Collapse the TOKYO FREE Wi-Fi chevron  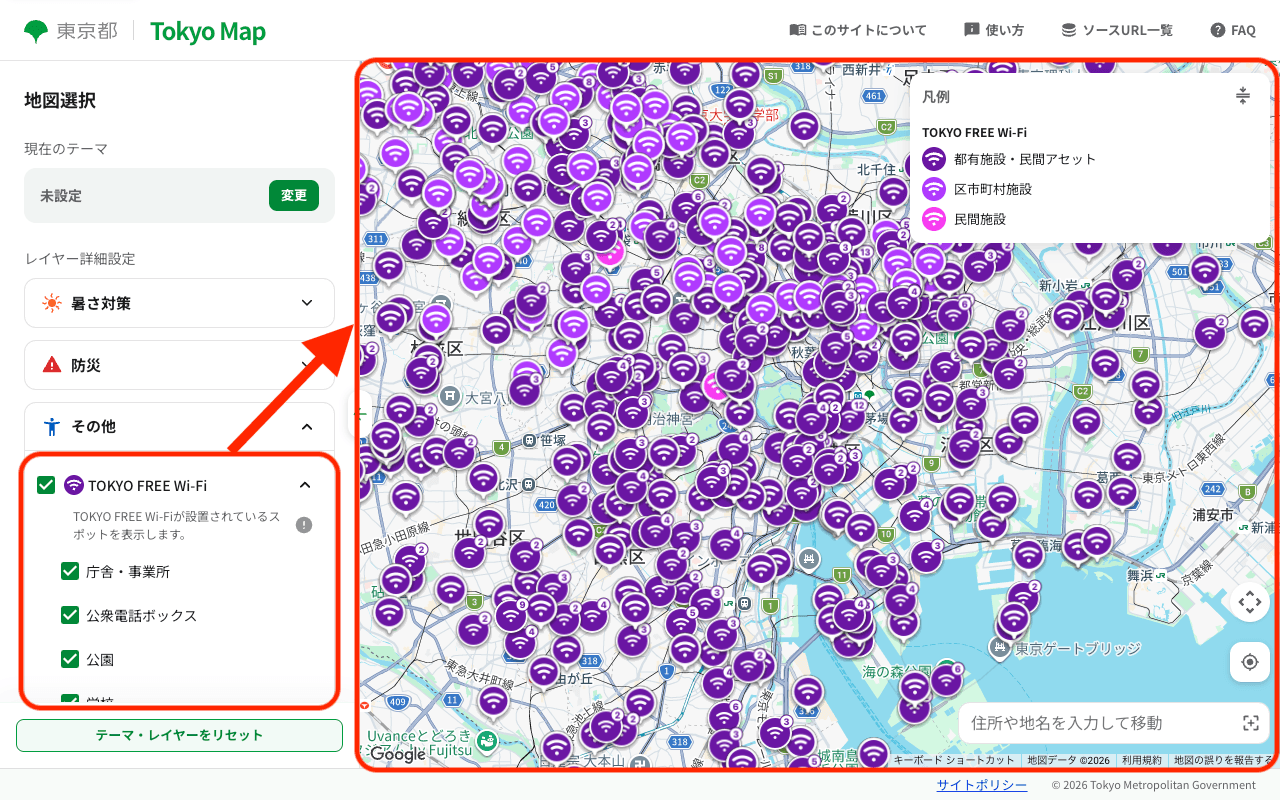[305, 485]
